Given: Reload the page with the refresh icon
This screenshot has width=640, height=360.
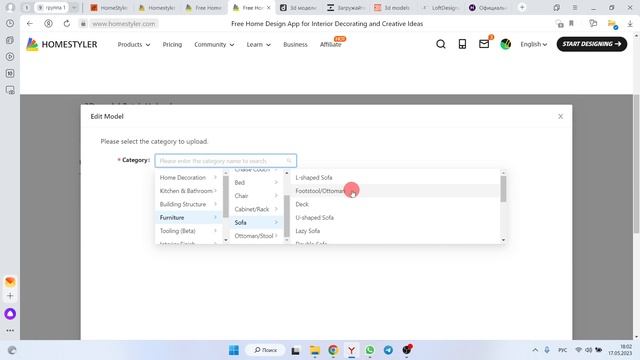Looking at the screenshot, I should 67,24.
